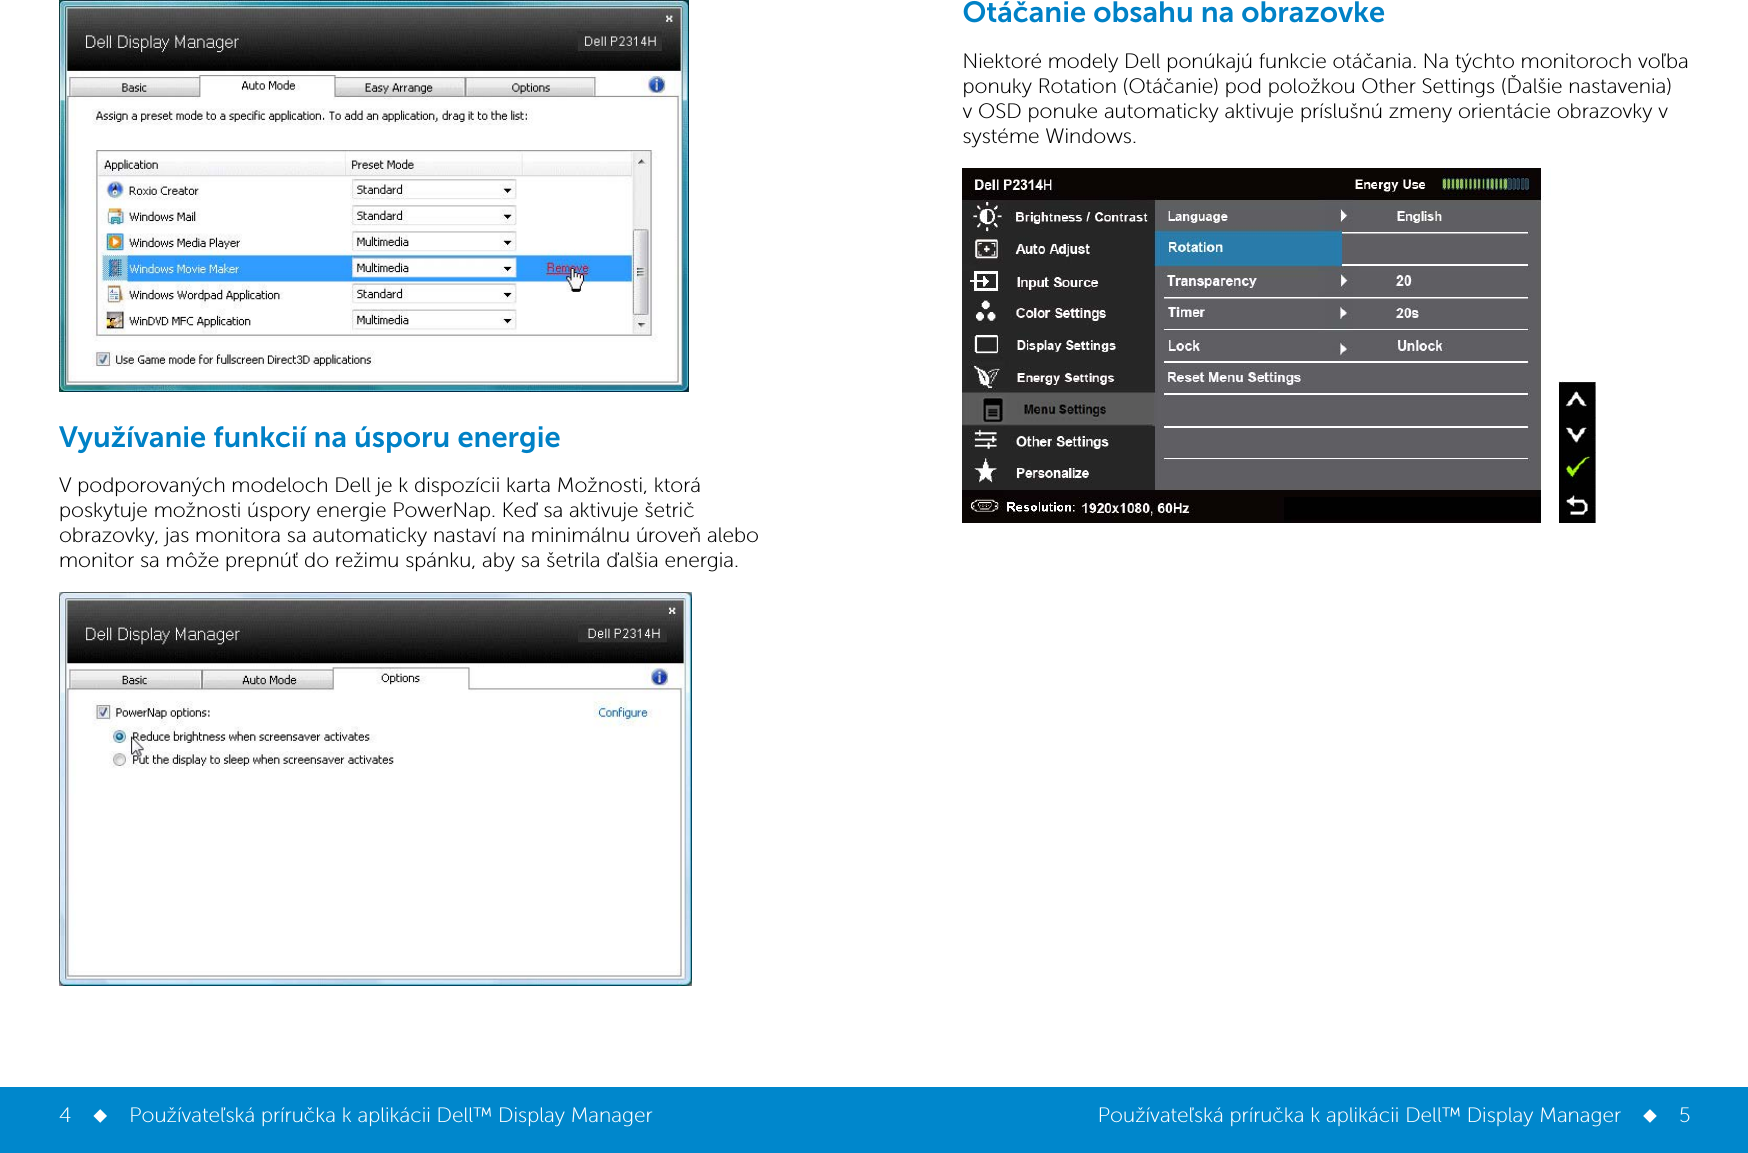Expand the Timer submenu arrow
1748x1153 pixels.
coord(1343,313)
